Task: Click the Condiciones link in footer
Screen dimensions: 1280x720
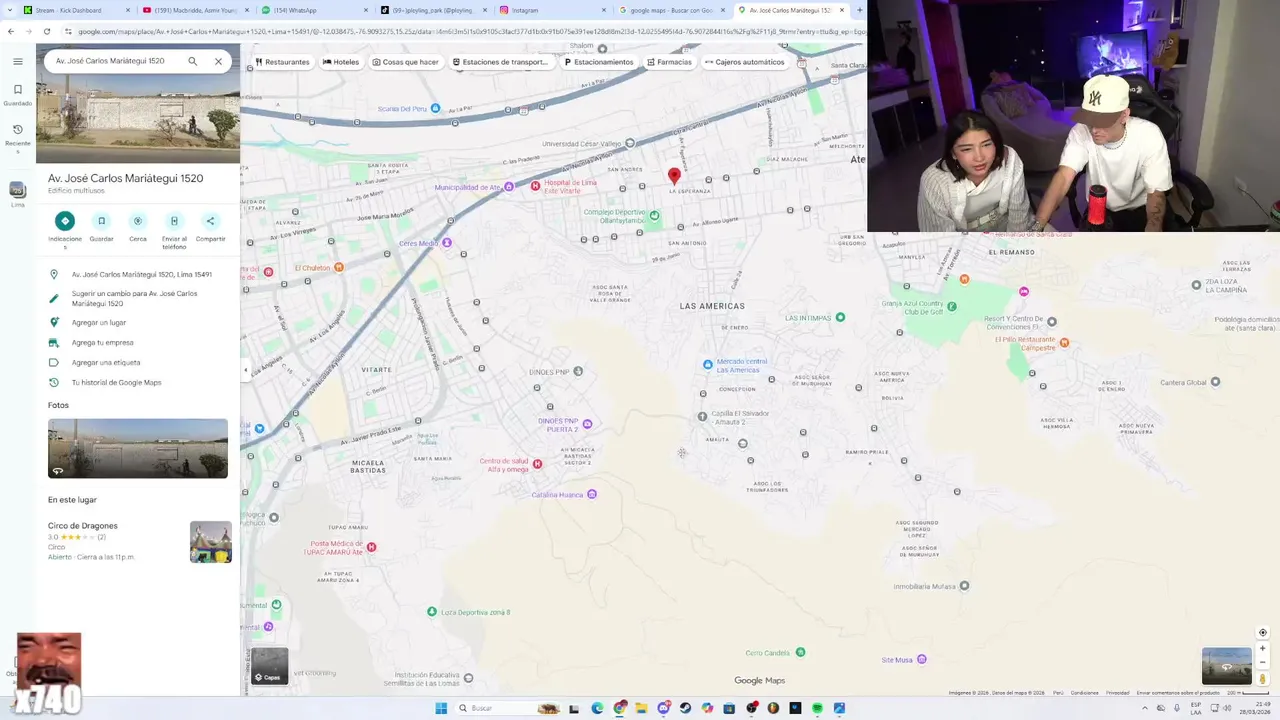Action: pyautogui.click(x=1084, y=692)
